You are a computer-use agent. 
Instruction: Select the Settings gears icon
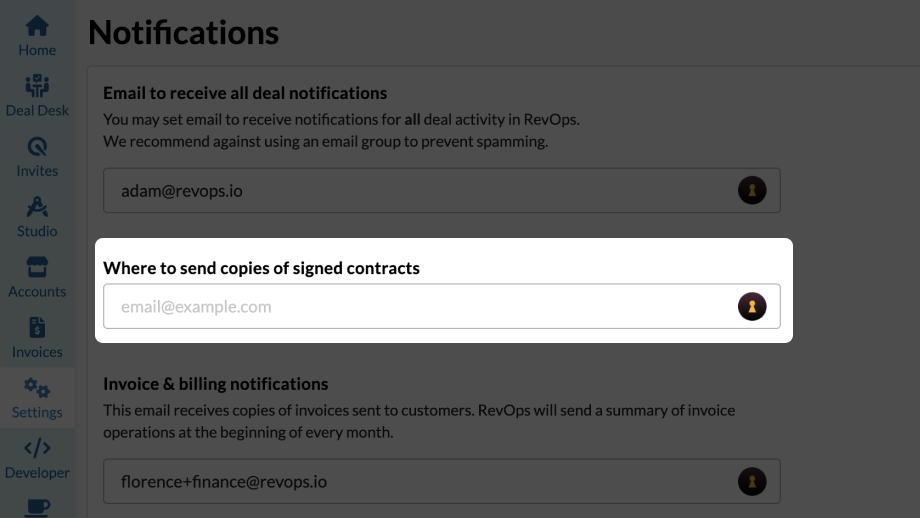tap(37, 388)
